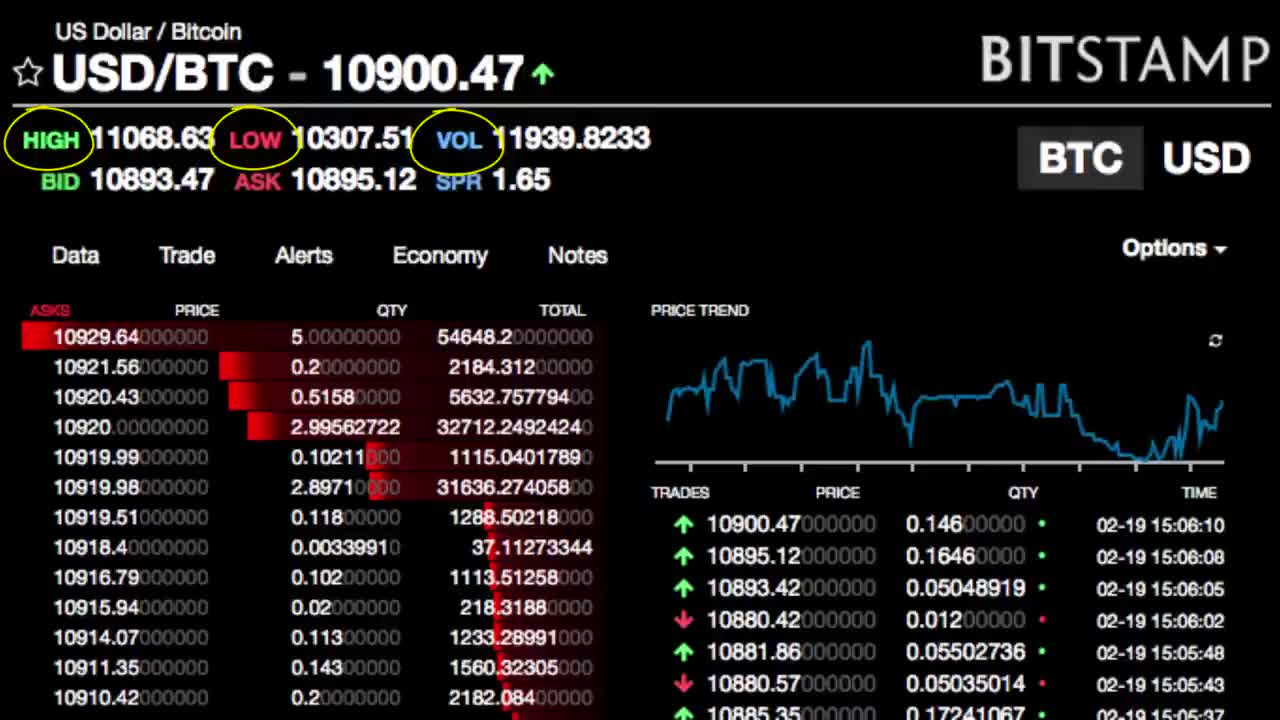Screen dimensions: 1280x720
Task: Click the main price 10900.47
Action: click(x=423, y=73)
